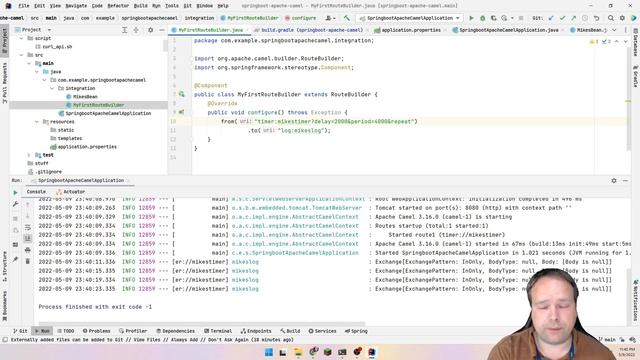Open the File menu
This screenshot has width=640, height=360.
(24, 6)
